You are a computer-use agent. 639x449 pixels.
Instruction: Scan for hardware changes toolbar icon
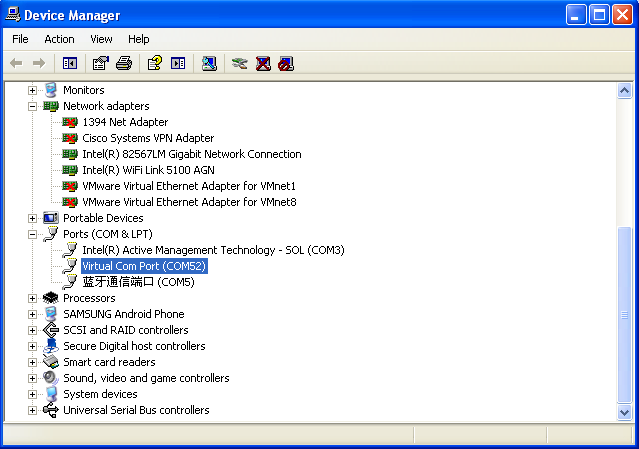tap(209, 63)
